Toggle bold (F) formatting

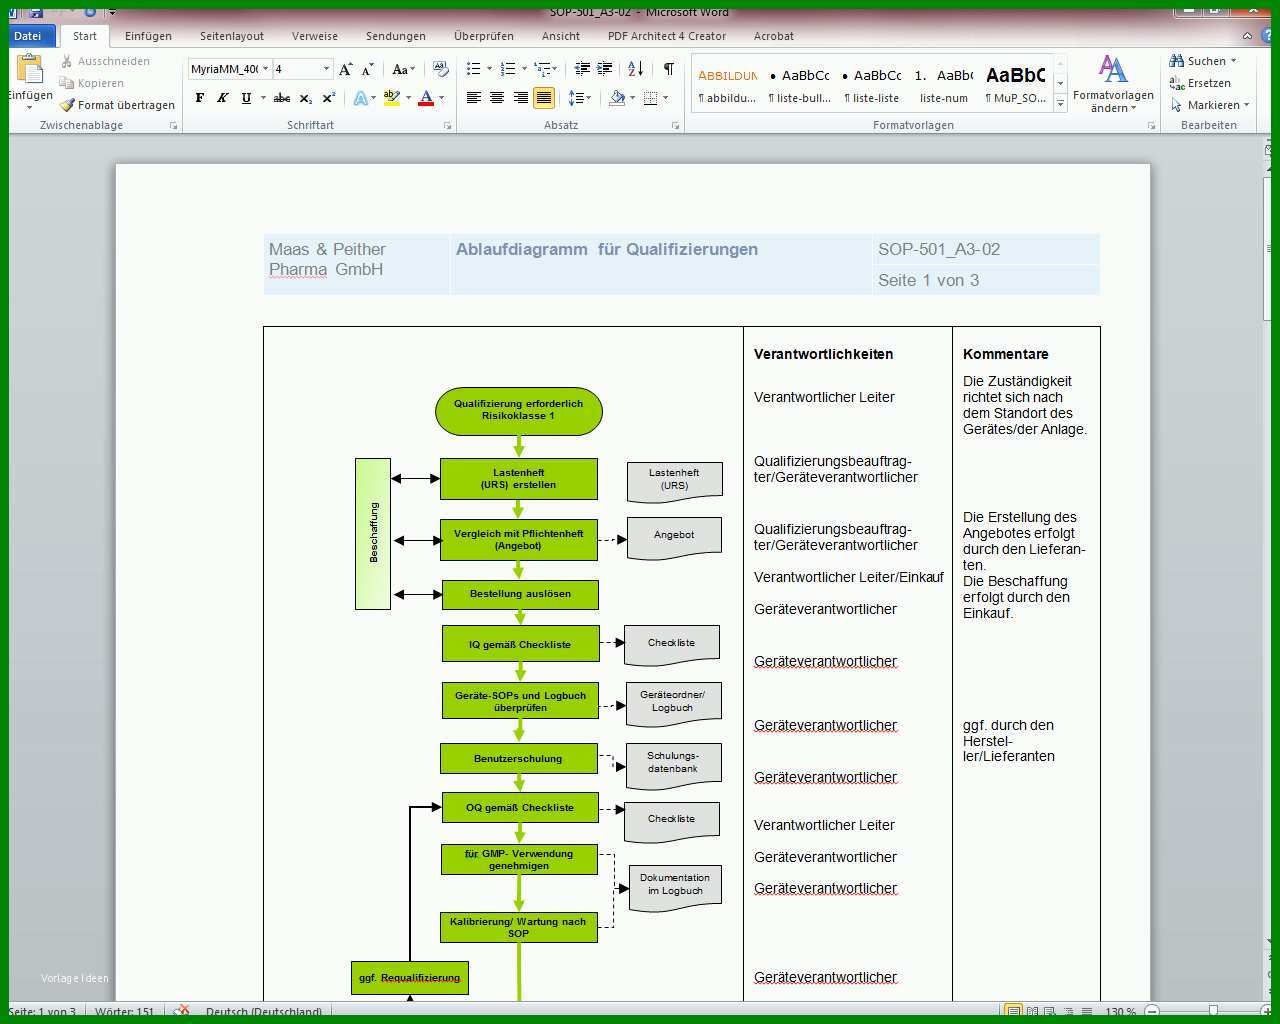click(200, 98)
